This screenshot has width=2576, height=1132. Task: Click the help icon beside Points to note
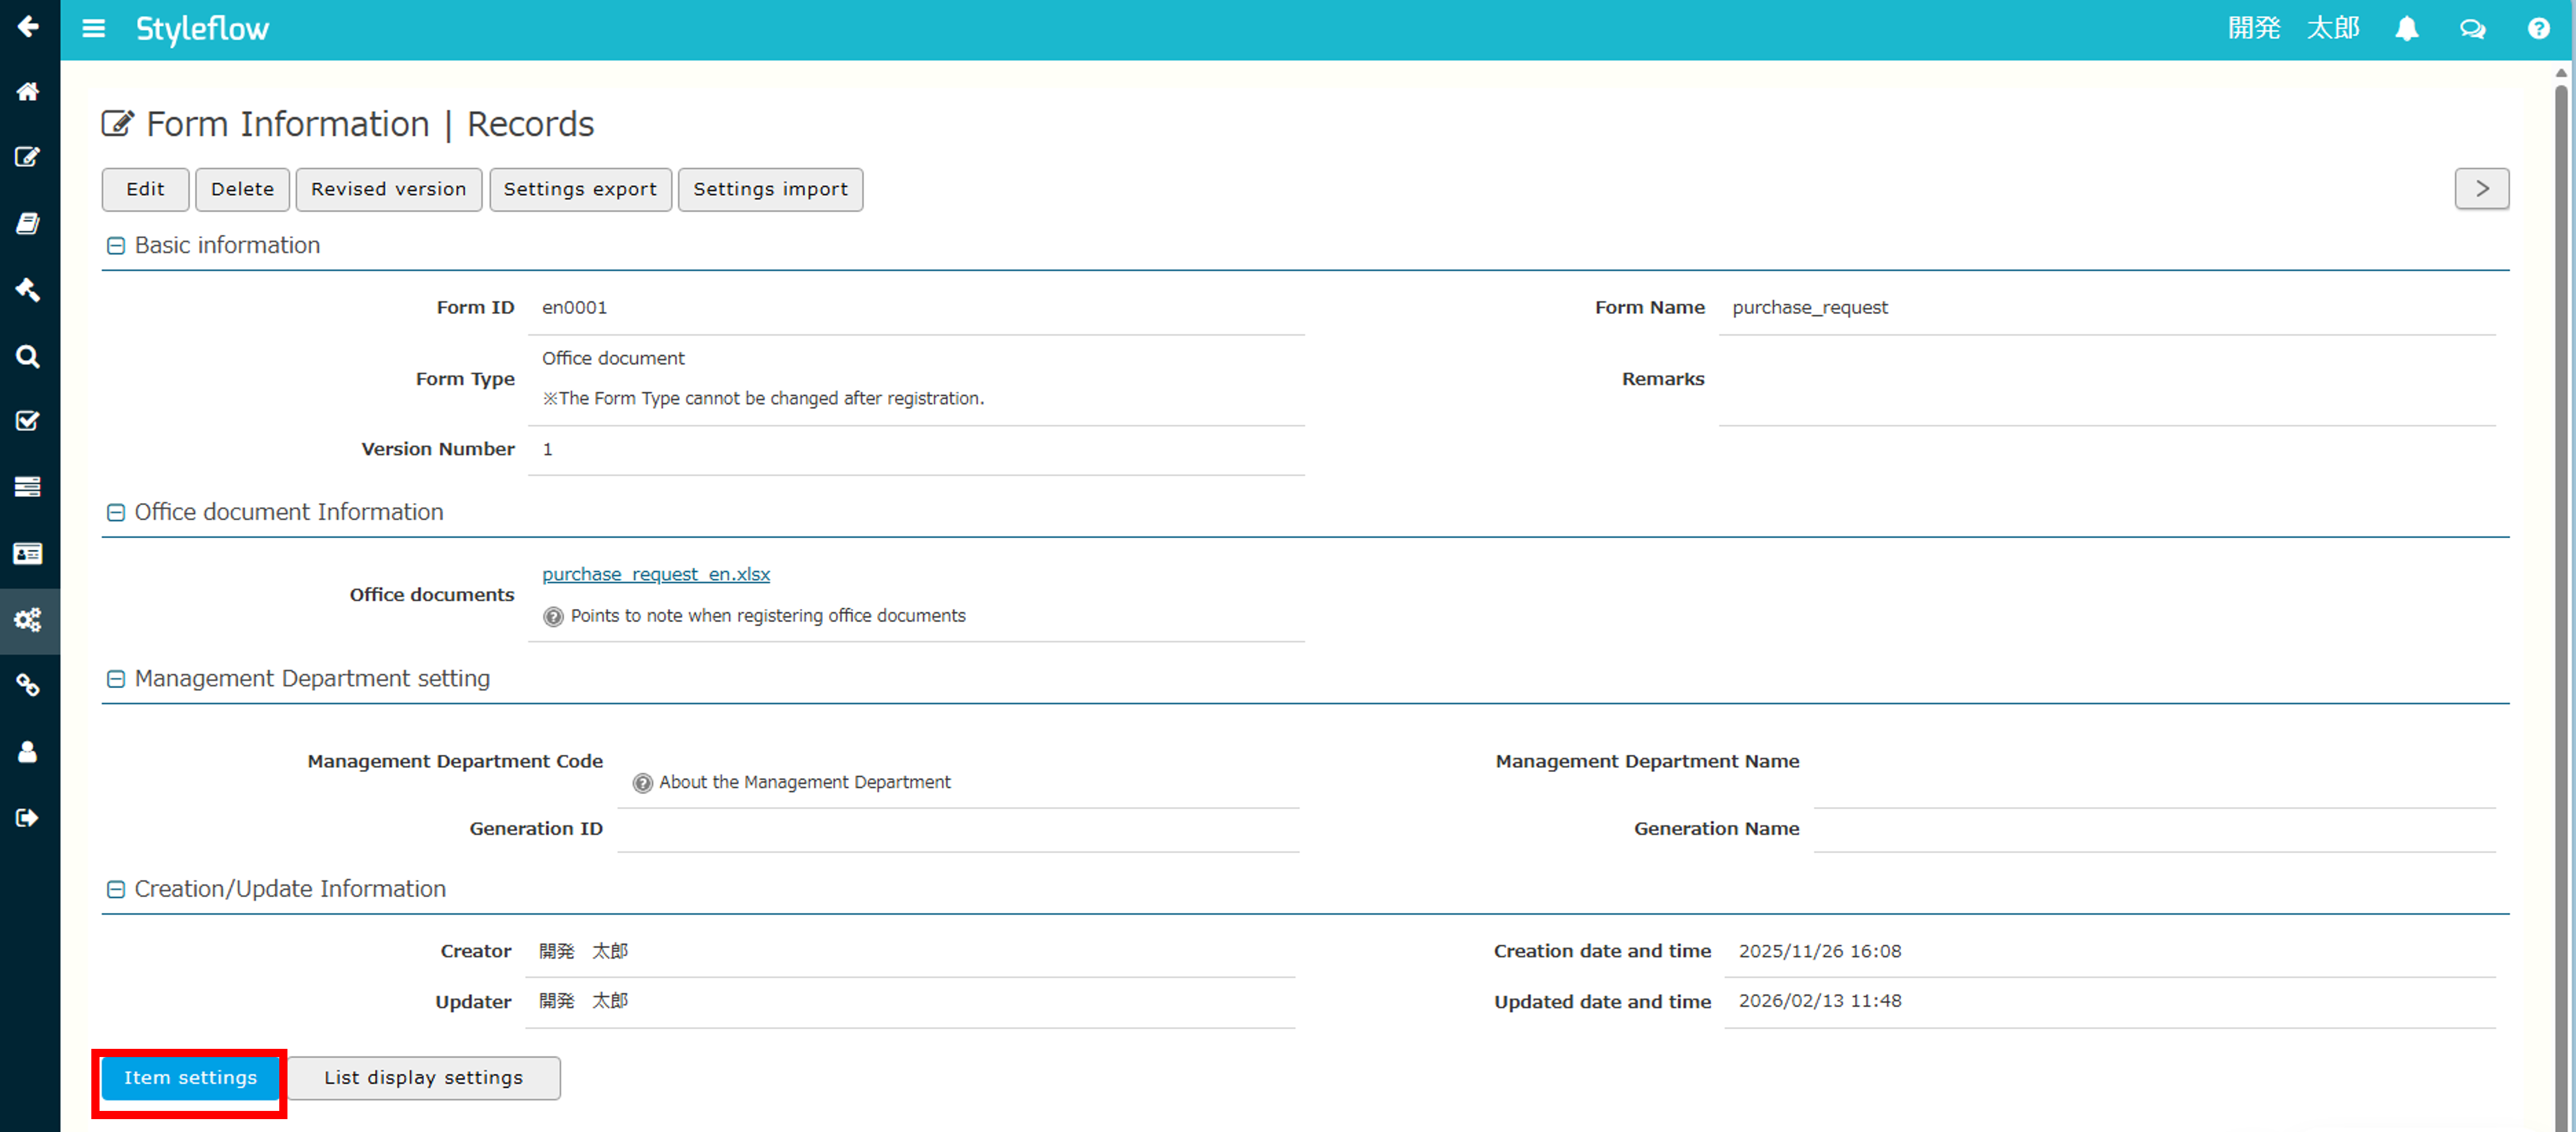[x=553, y=617]
